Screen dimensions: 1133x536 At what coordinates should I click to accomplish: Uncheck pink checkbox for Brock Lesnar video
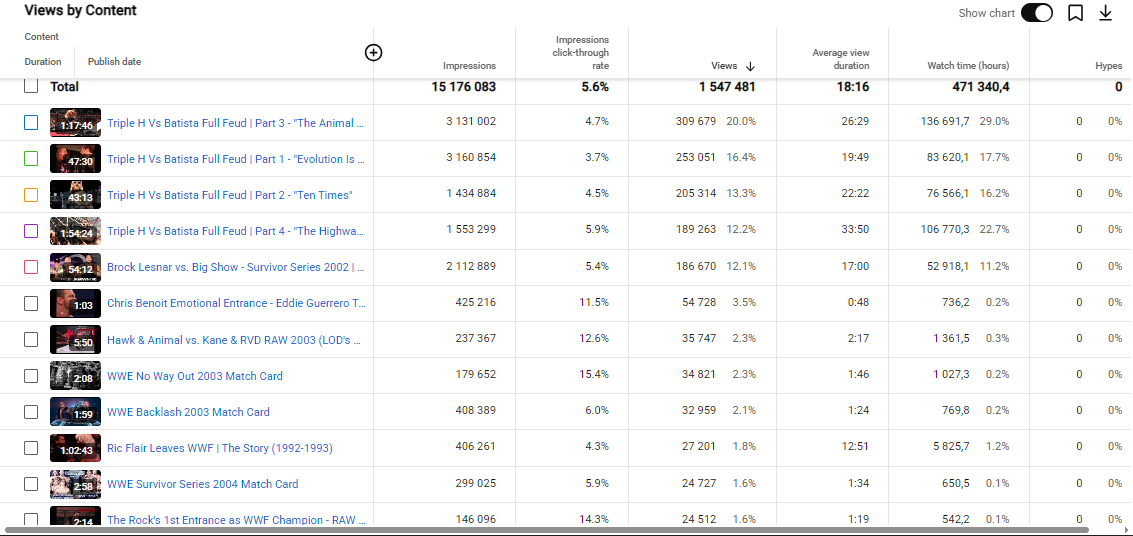coord(31,267)
